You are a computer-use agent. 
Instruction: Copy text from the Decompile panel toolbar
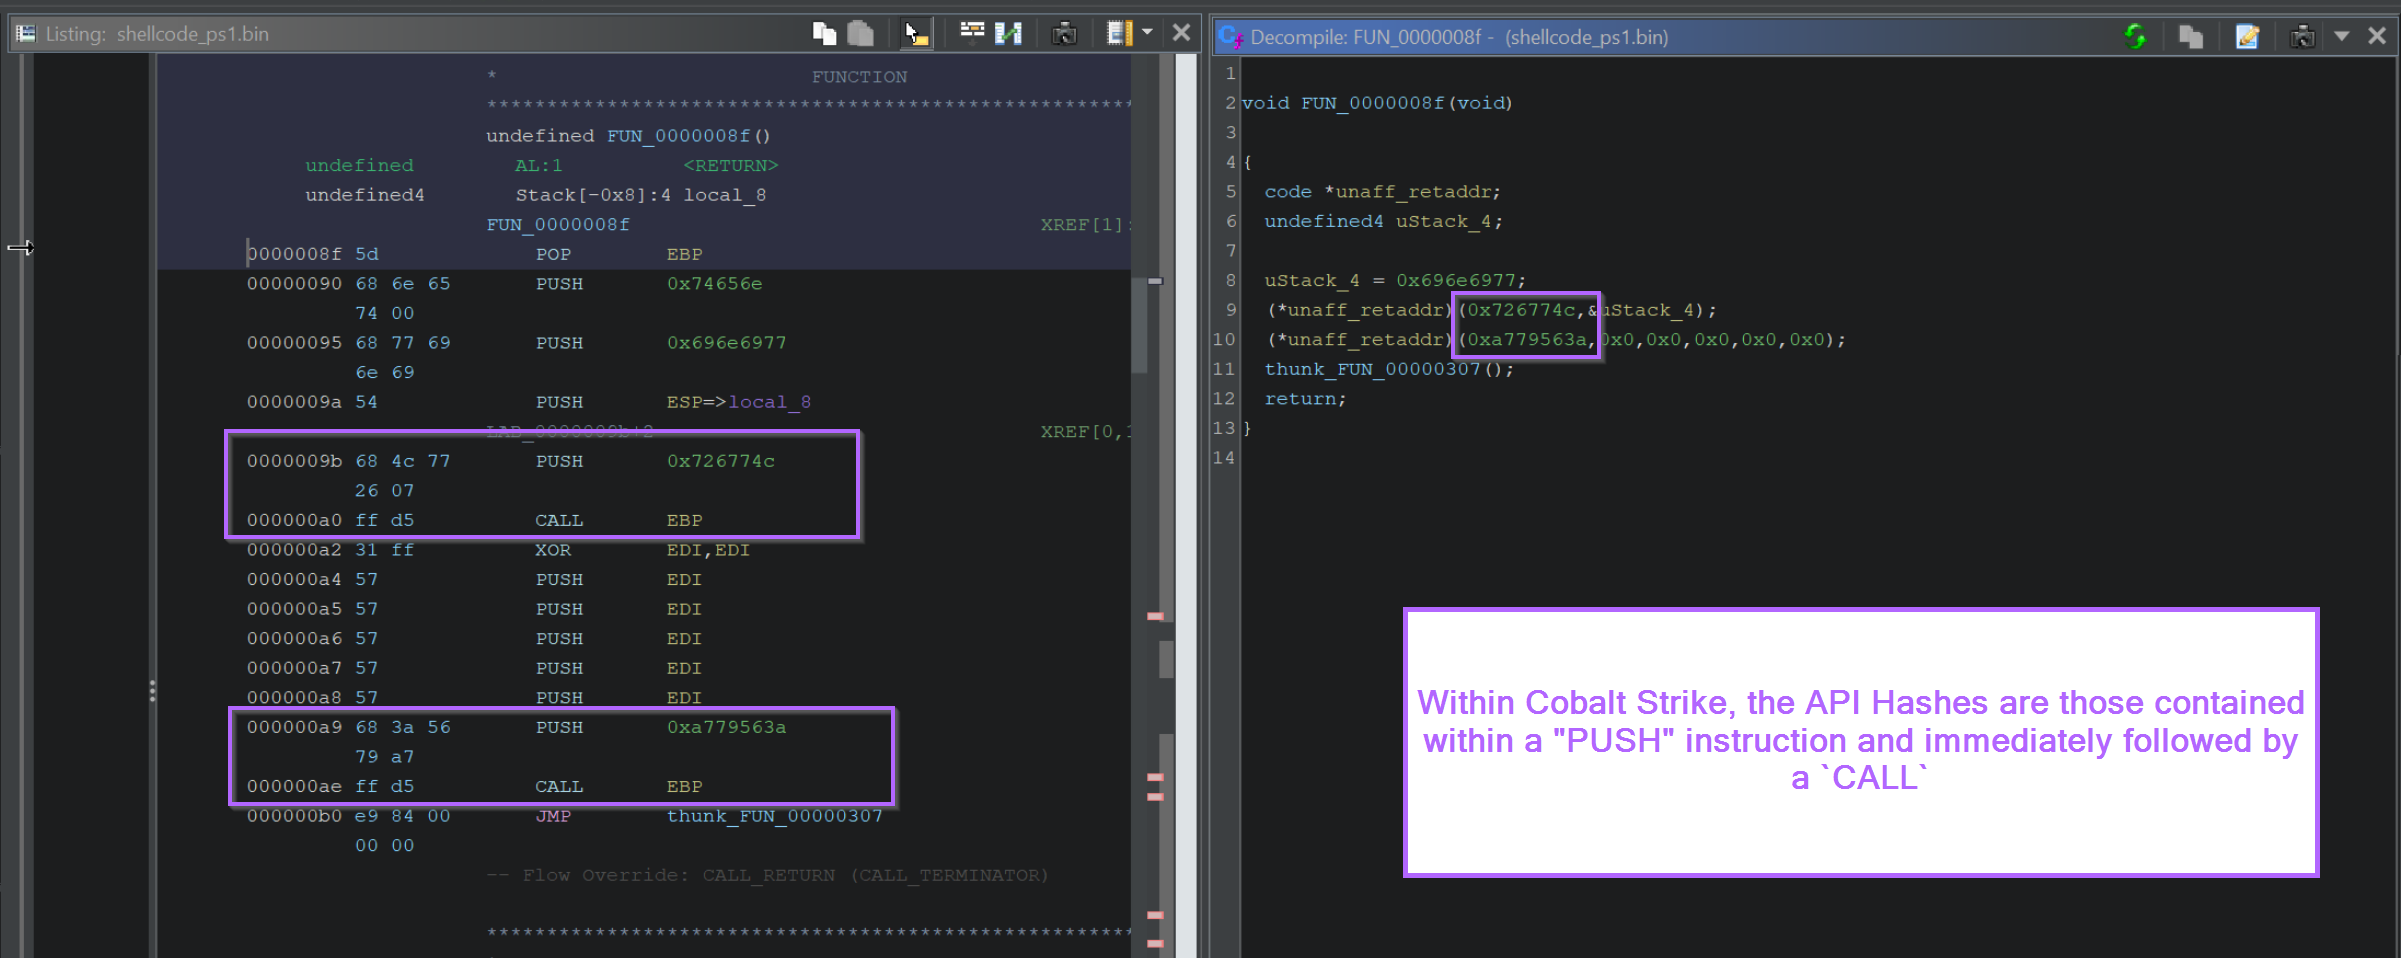(2190, 36)
